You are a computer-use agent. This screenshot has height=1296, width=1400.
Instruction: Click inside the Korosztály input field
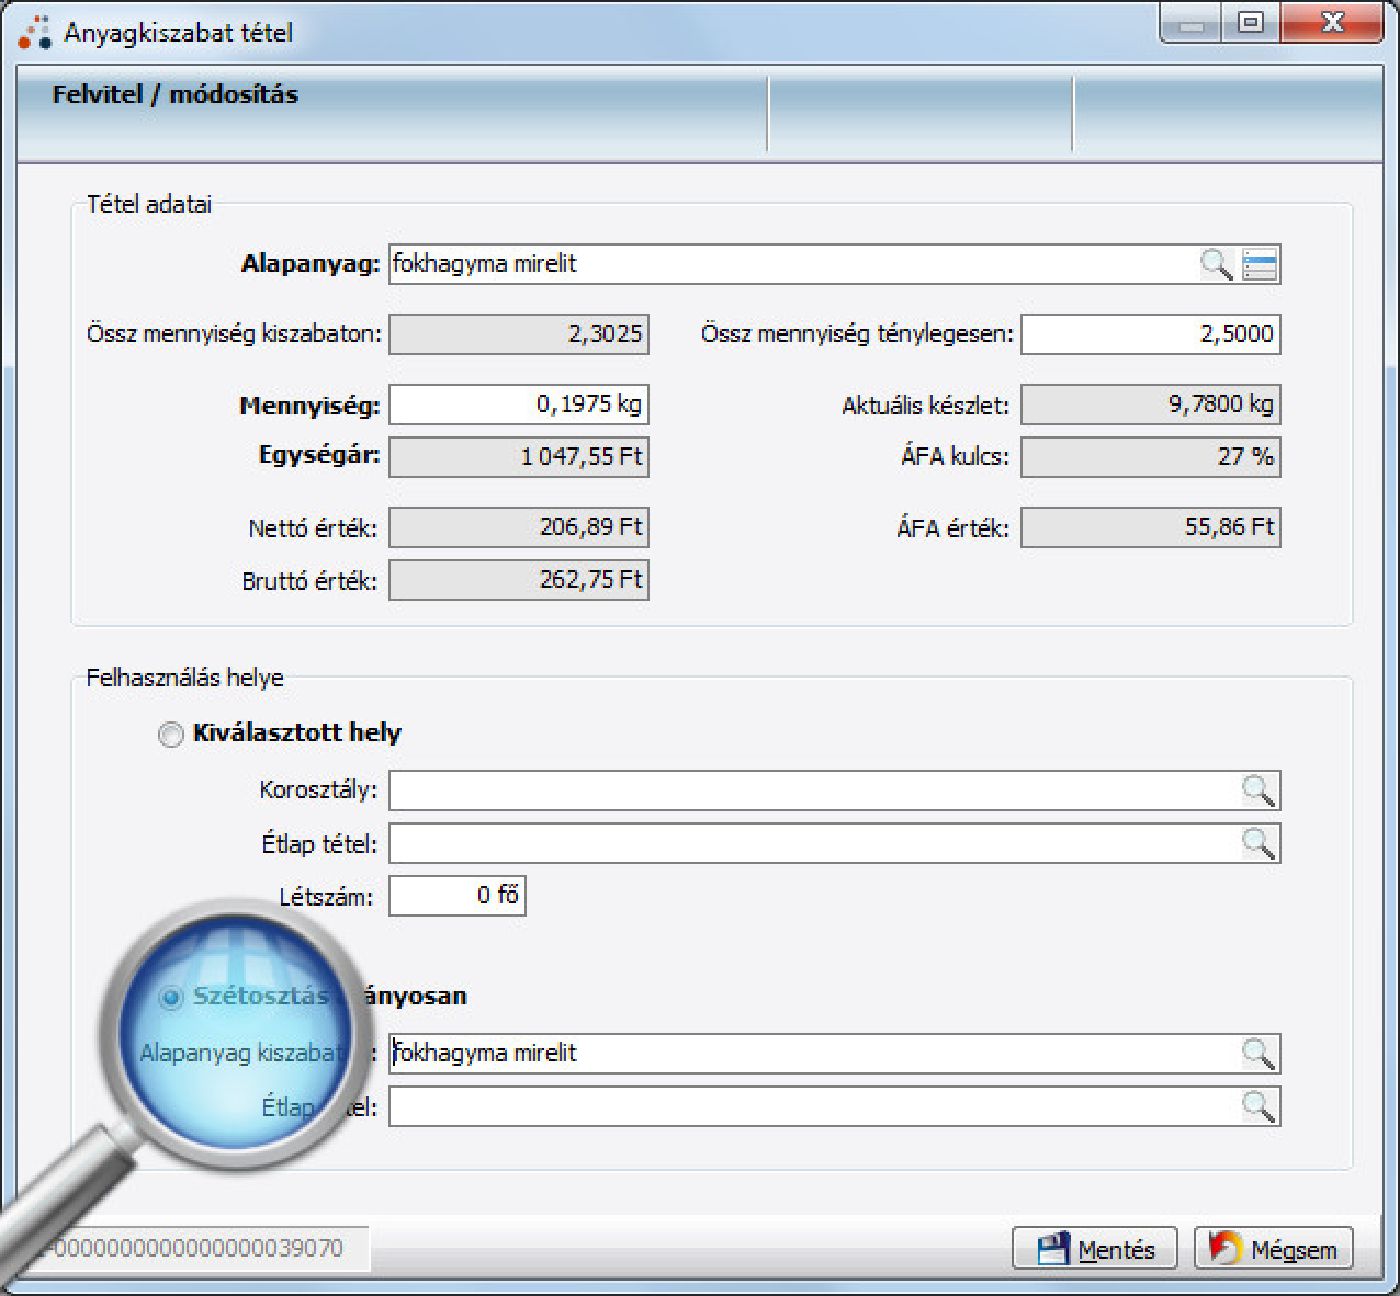pos(810,790)
